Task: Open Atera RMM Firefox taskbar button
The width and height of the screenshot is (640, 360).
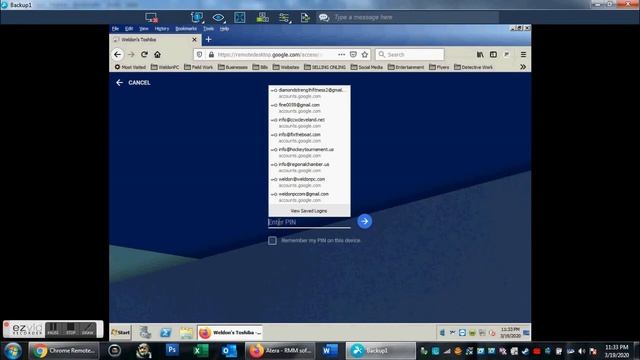Action: 281,351
